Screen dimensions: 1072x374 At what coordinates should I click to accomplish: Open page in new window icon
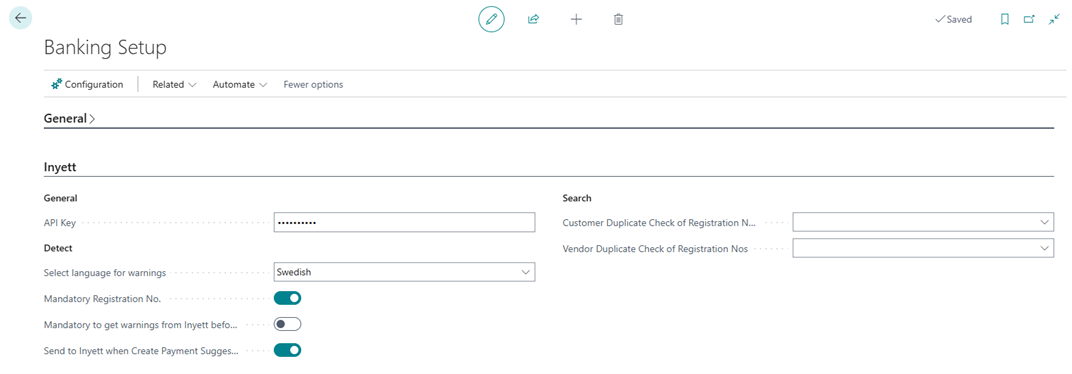[1029, 19]
